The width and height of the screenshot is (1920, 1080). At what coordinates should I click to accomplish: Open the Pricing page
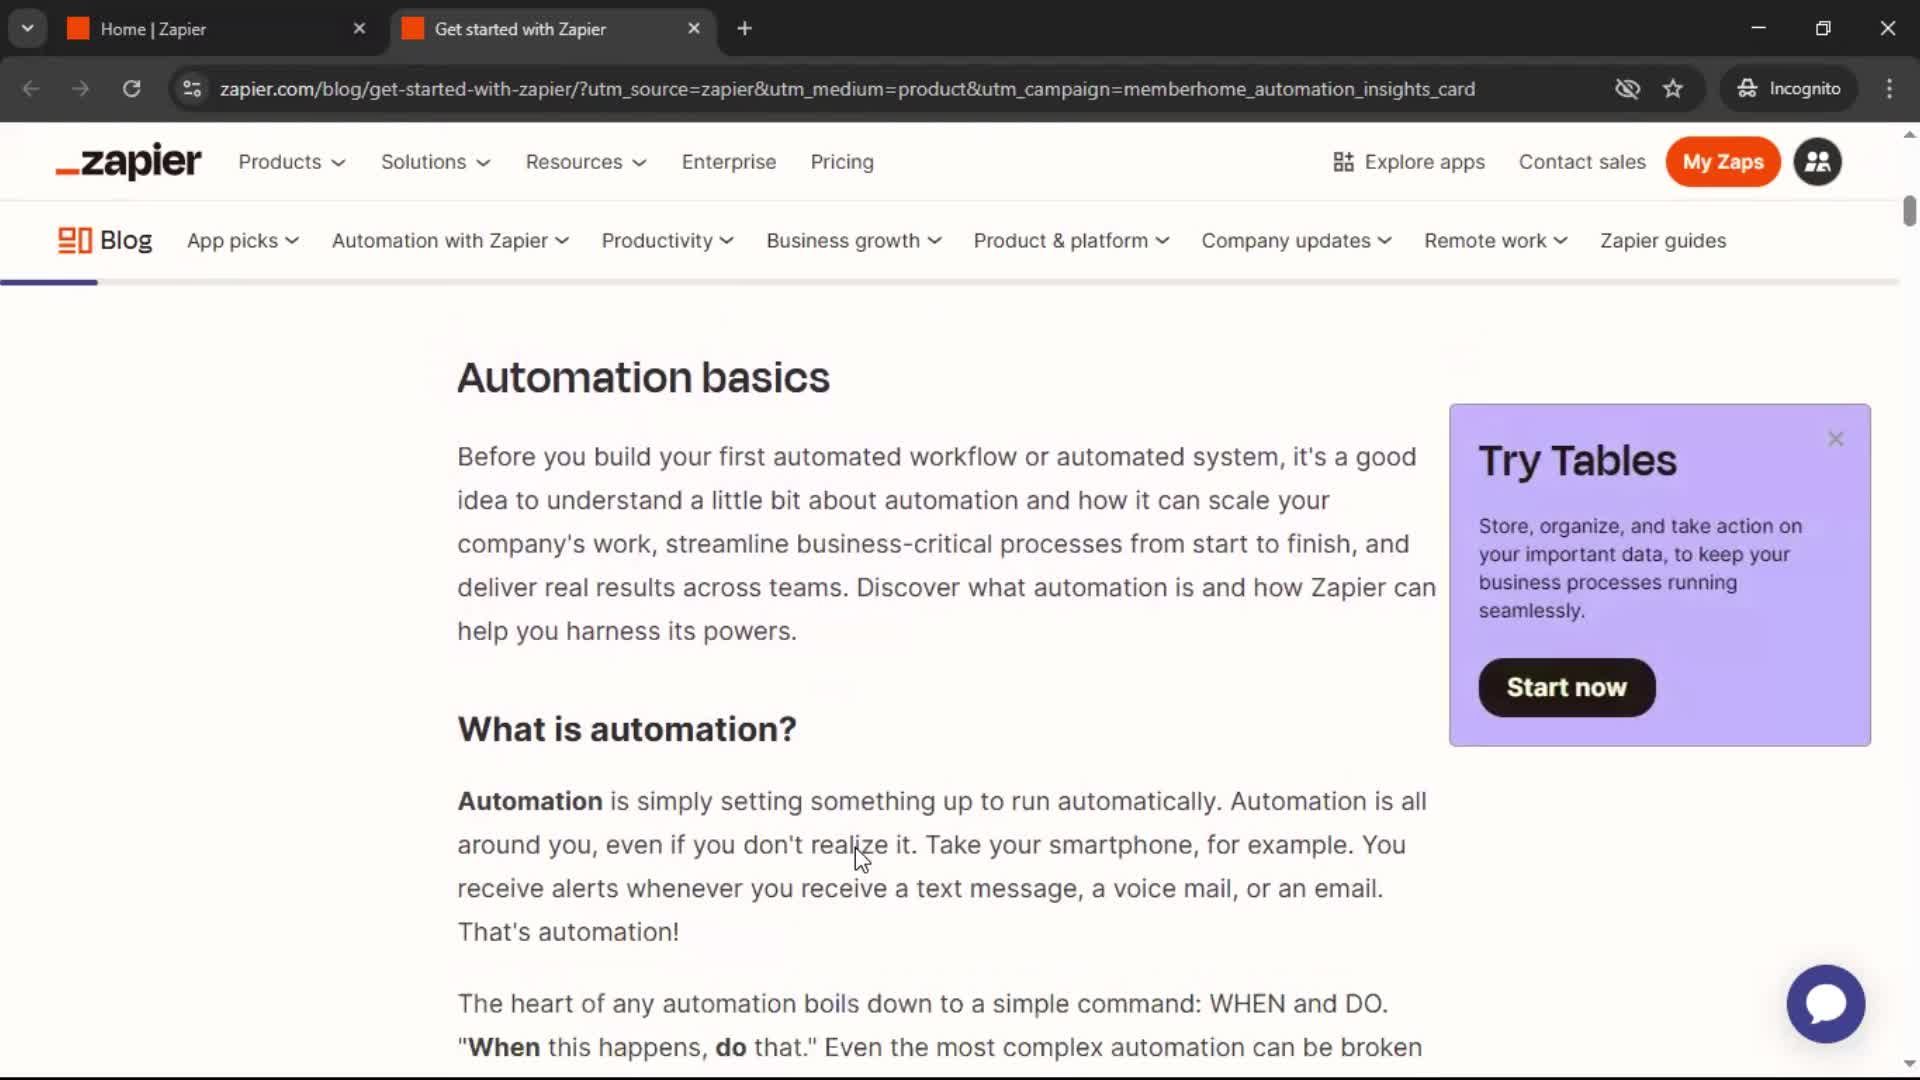point(842,162)
